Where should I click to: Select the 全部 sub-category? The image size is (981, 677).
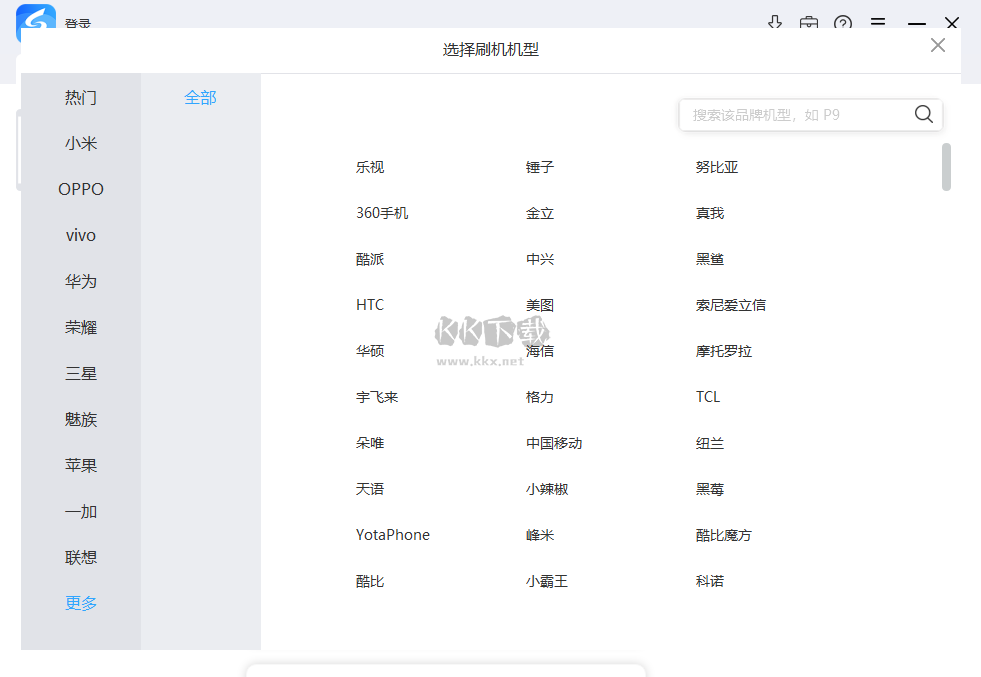200,98
